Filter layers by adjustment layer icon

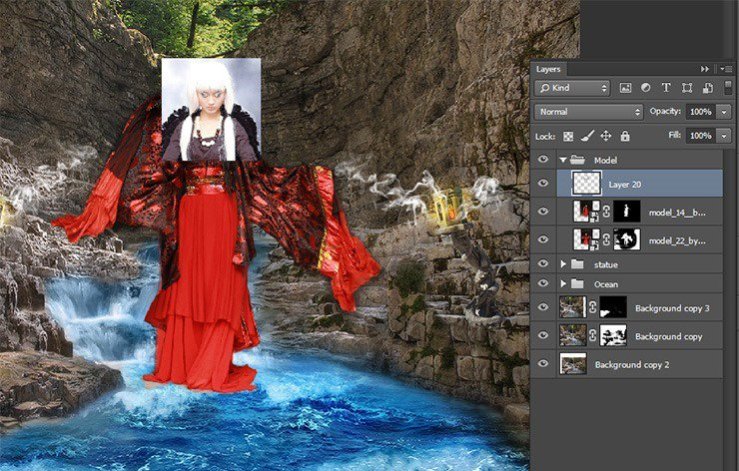point(646,88)
